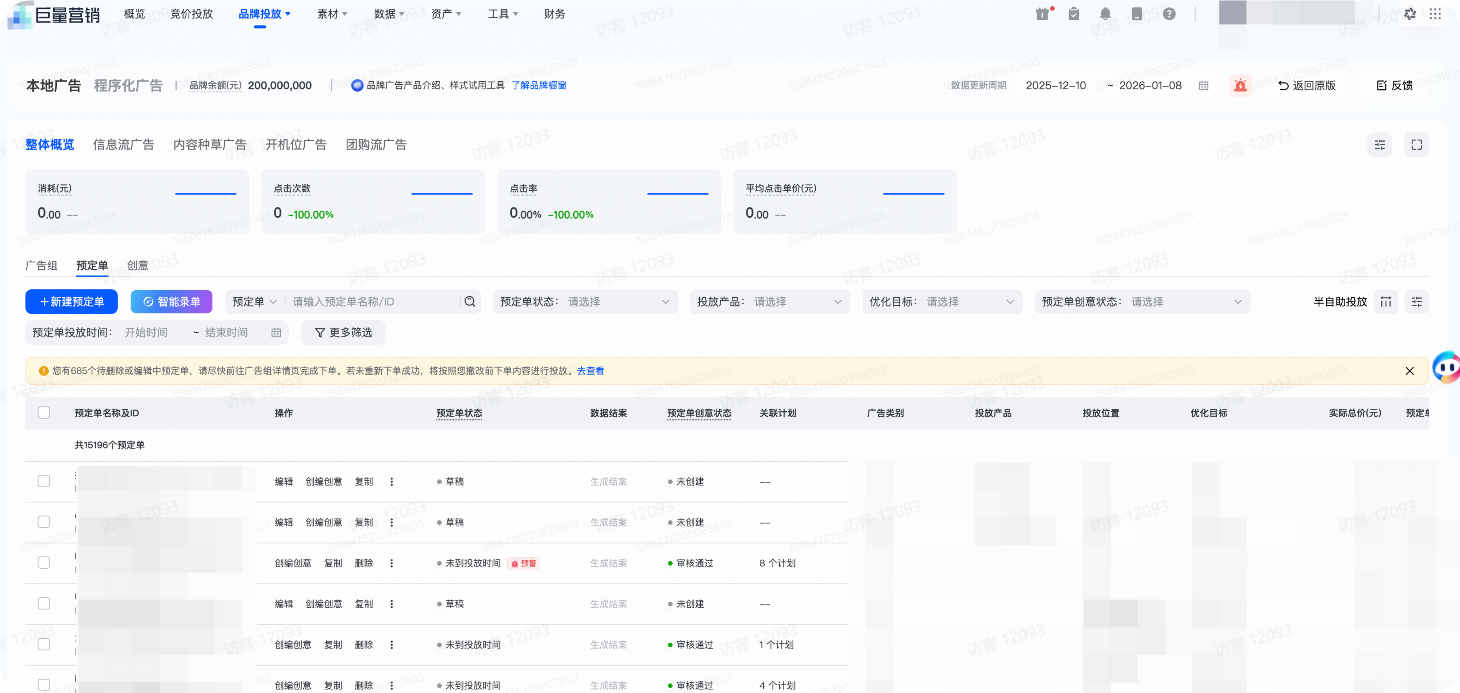
Task: Go to the 概览 nav item
Action: (x=134, y=14)
